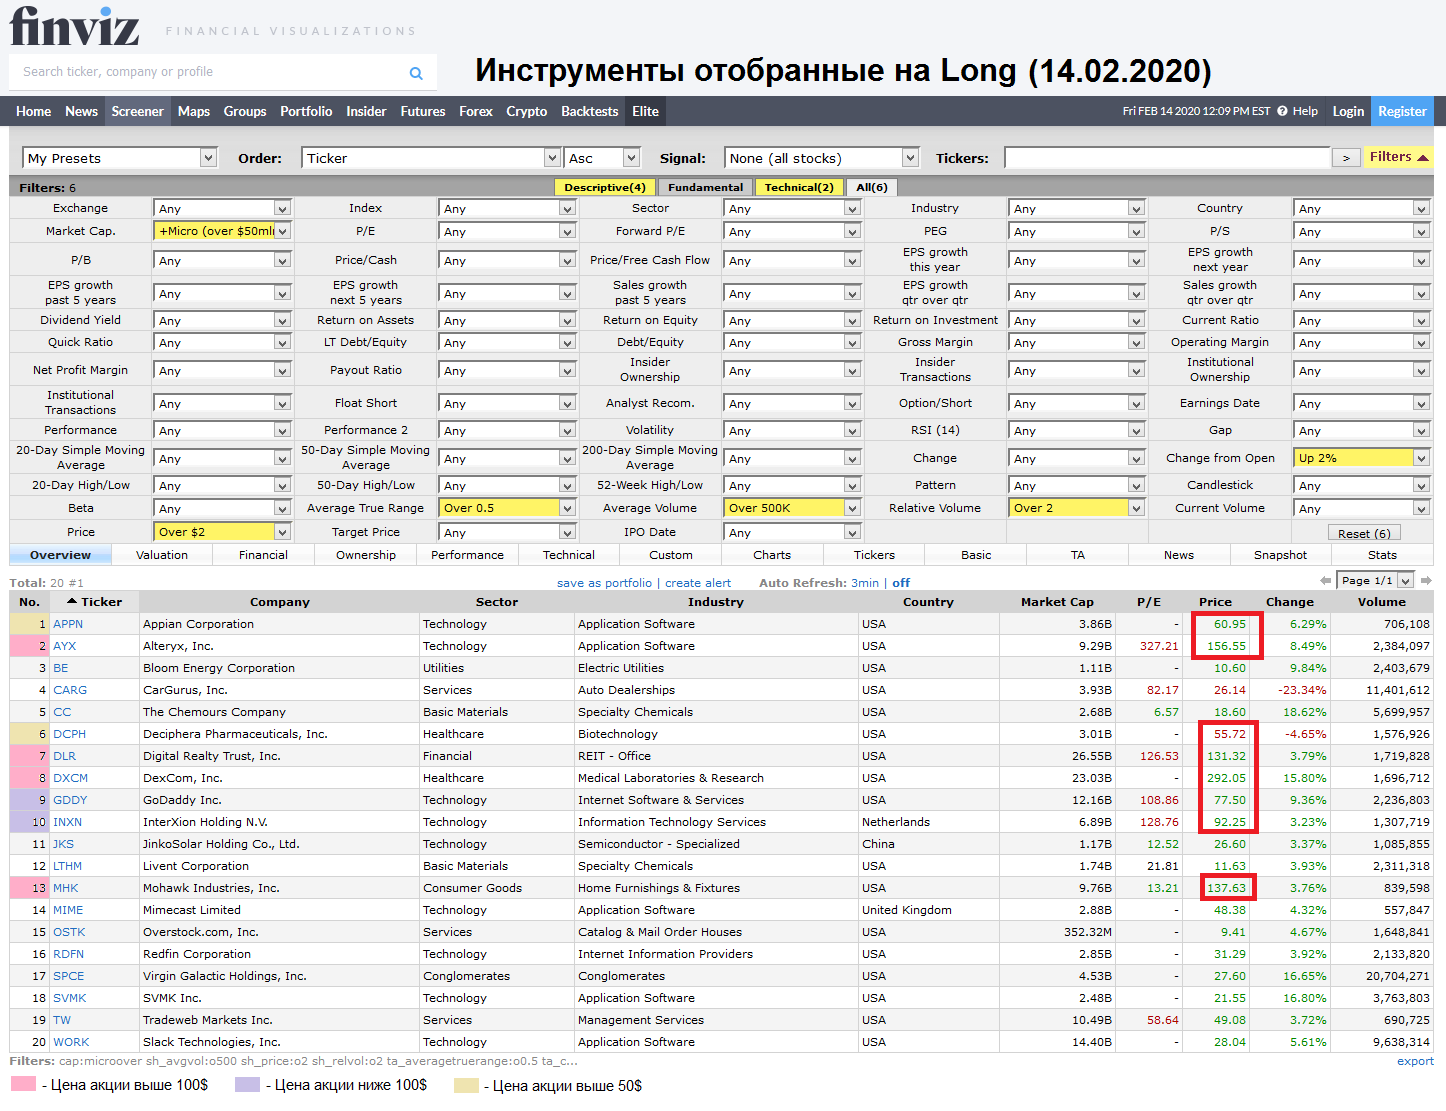The image size is (1446, 1111).
Task: Open the Country filter dropdown
Action: (1361, 208)
